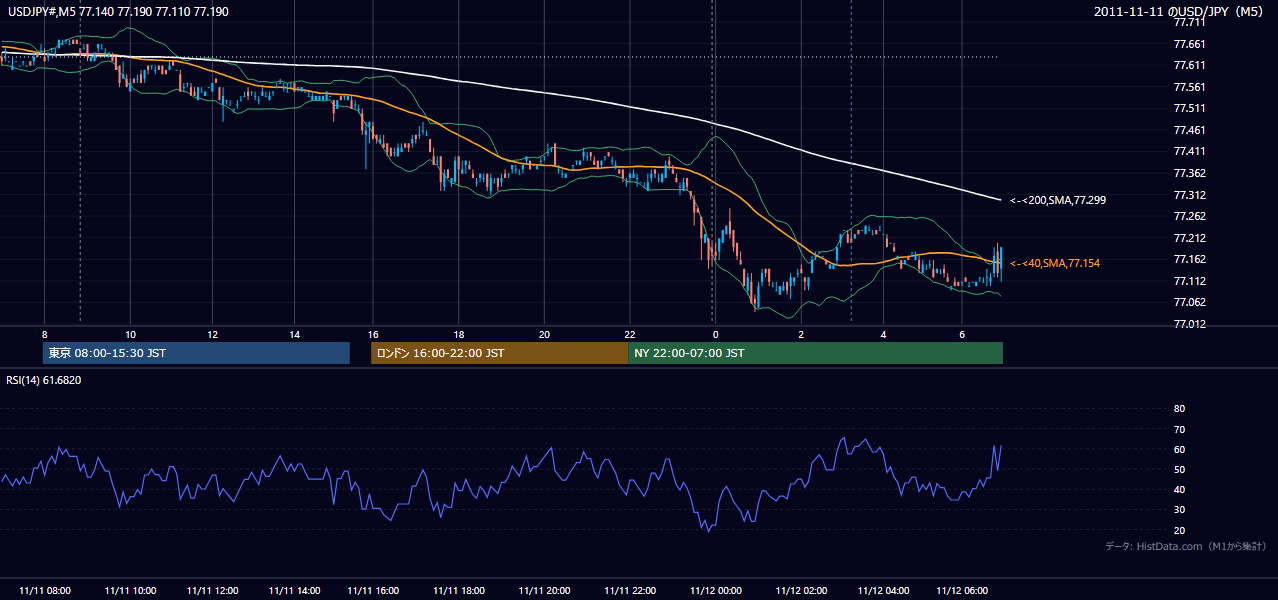1278x600 pixels.
Task: Click the 11/11 08:00 time axis label
Action: click(45, 591)
